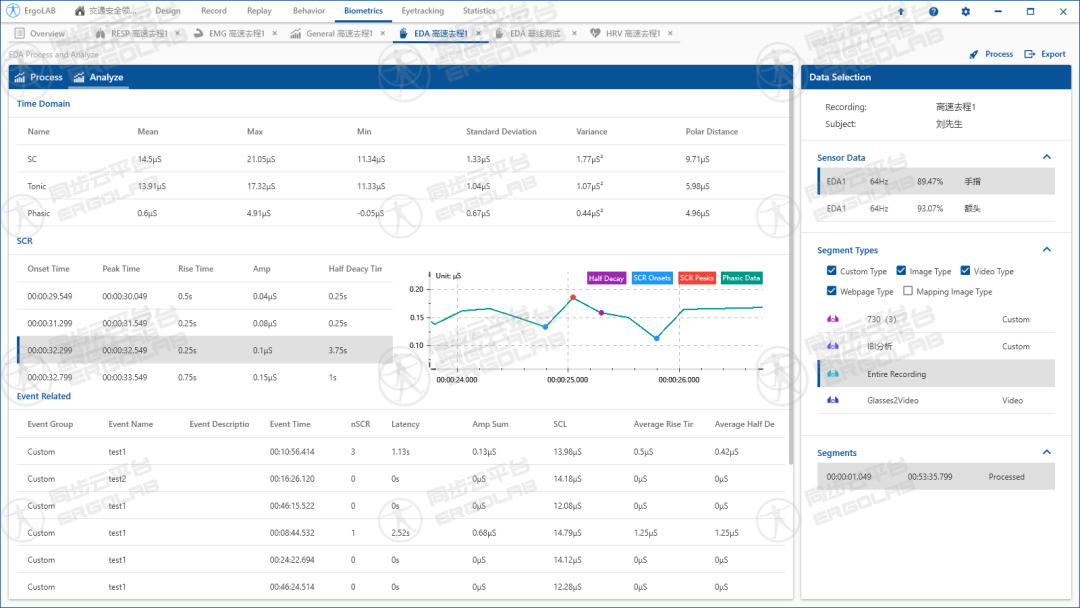Open the Eyetracking menu tab
The height and width of the screenshot is (608, 1080).
pos(424,11)
